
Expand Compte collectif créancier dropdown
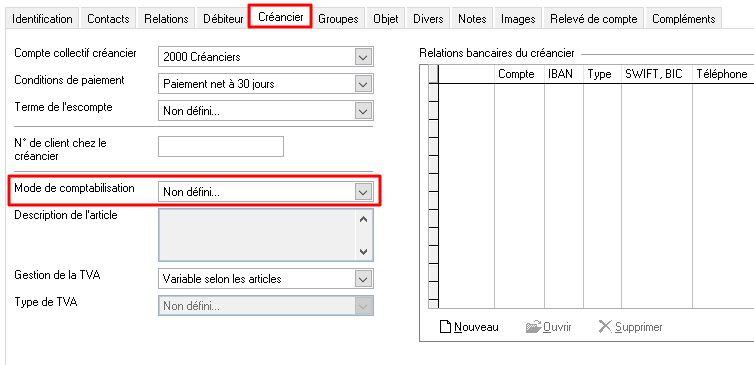pos(363,57)
